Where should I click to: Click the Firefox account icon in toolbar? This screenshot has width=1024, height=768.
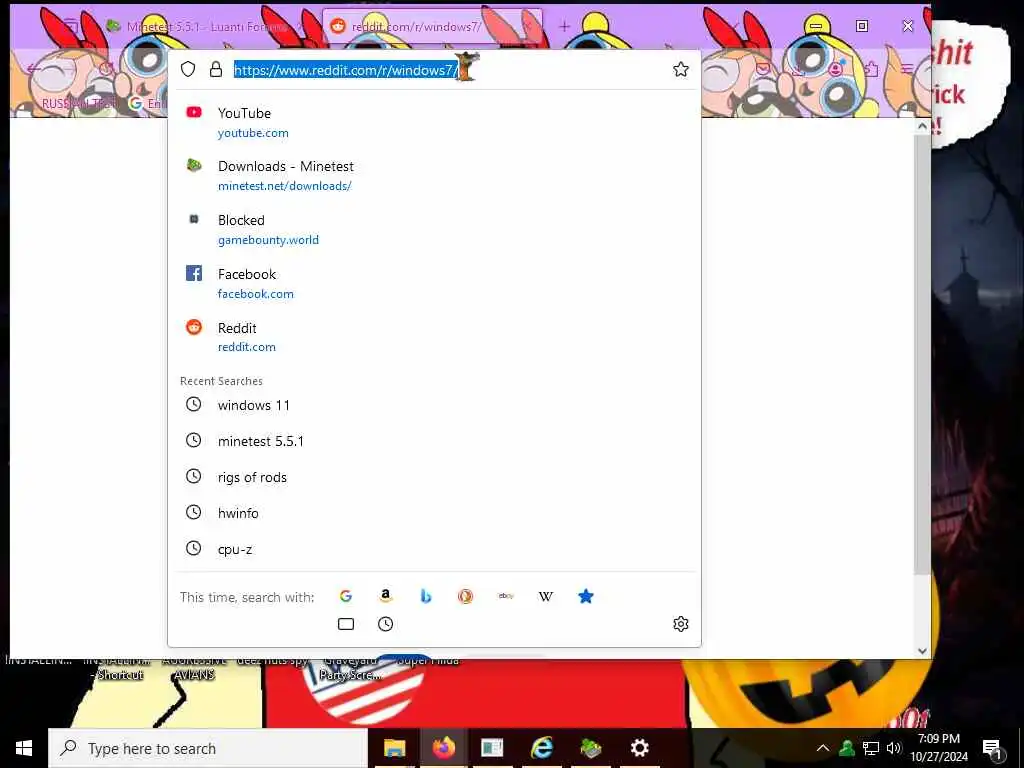coord(836,69)
